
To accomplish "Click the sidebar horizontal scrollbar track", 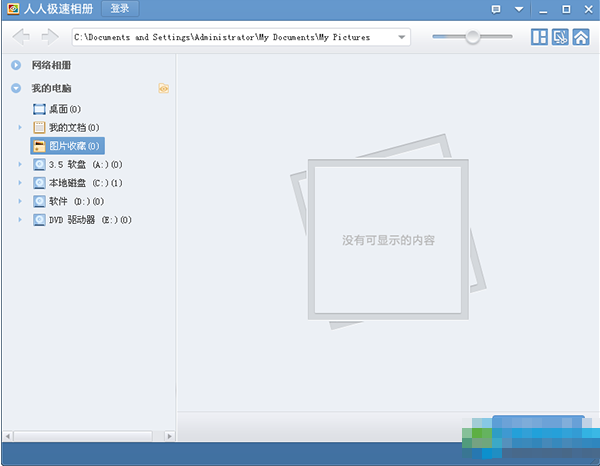I will click(89, 436).
